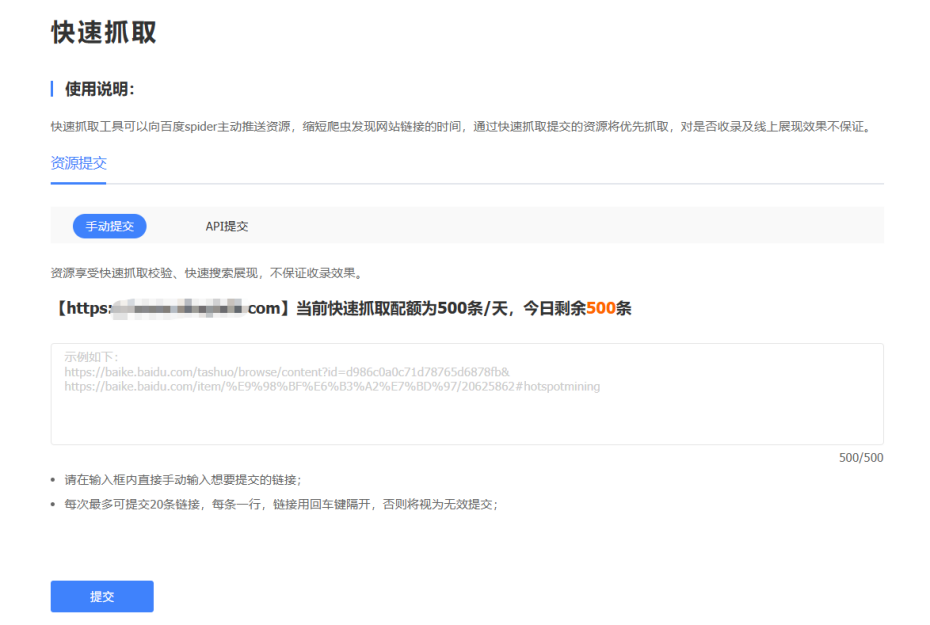Click the baike.baidu.com/item example URL
Screen dimensions: 930x625
click(x=332, y=386)
